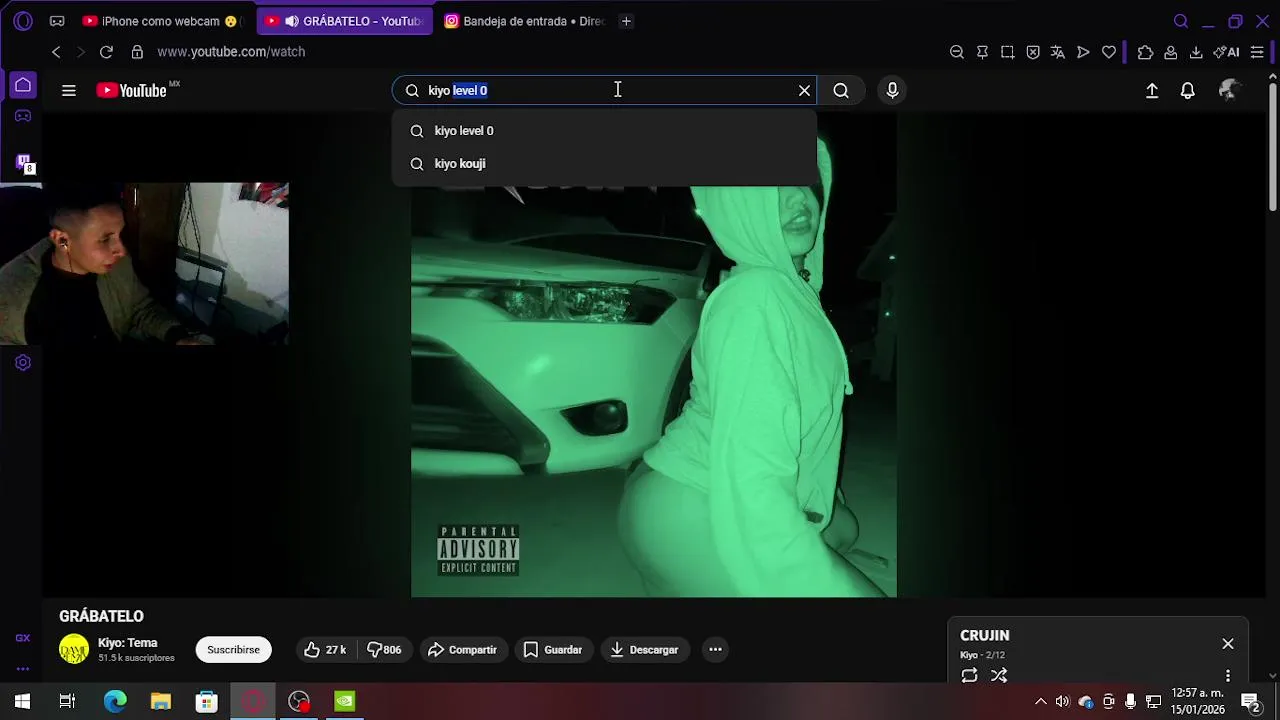Click the Kiyo channel avatar
The height and width of the screenshot is (720, 1280).
[x=74, y=649]
